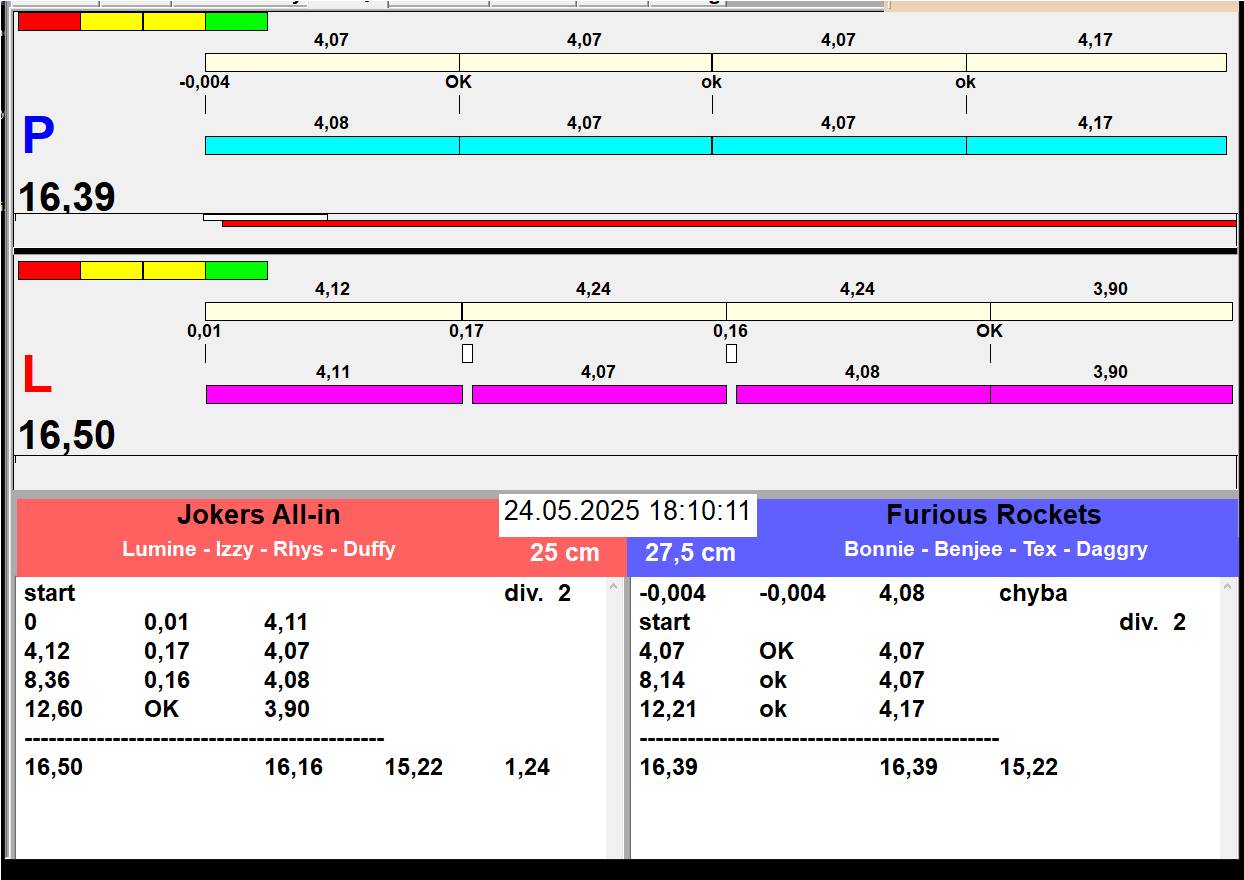Click the 25 cm jump height label
The width and height of the screenshot is (1244, 880).
coord(565,553)
